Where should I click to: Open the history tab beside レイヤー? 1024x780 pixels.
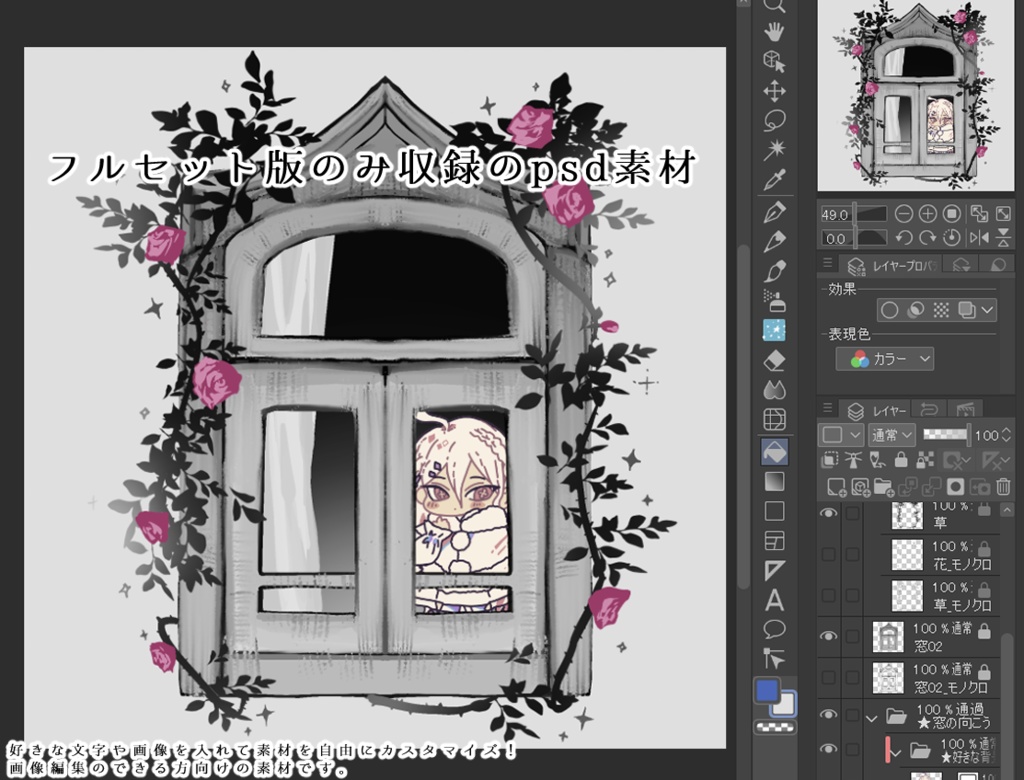929,410
